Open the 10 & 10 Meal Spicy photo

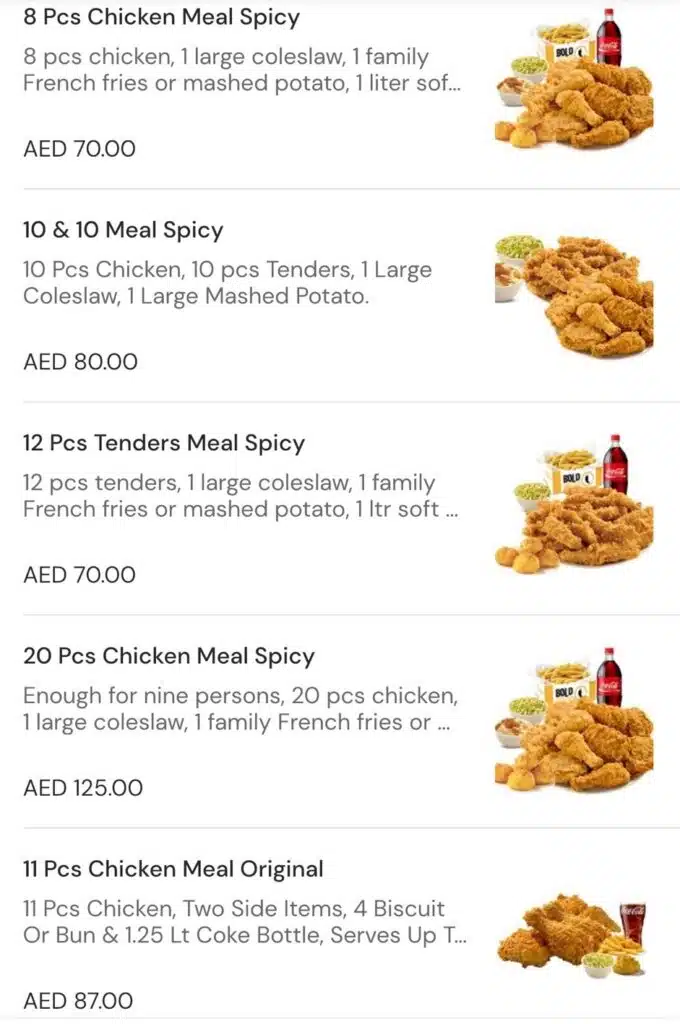[574, 296]
